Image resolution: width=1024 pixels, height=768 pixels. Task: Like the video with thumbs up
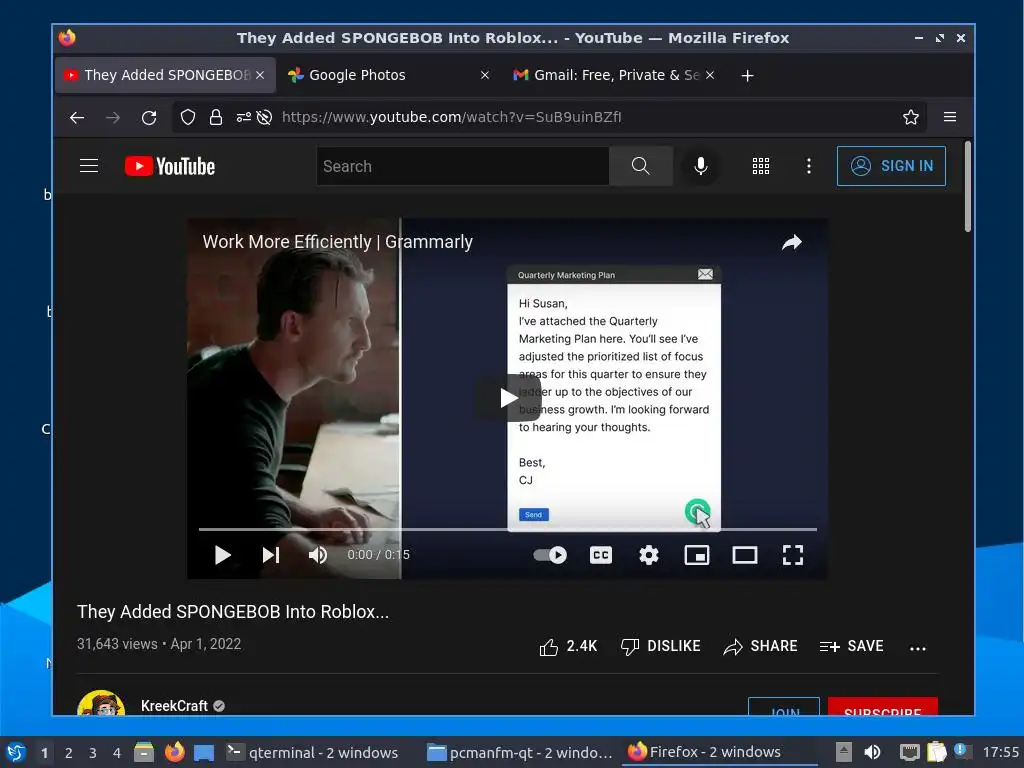point(568,647)
